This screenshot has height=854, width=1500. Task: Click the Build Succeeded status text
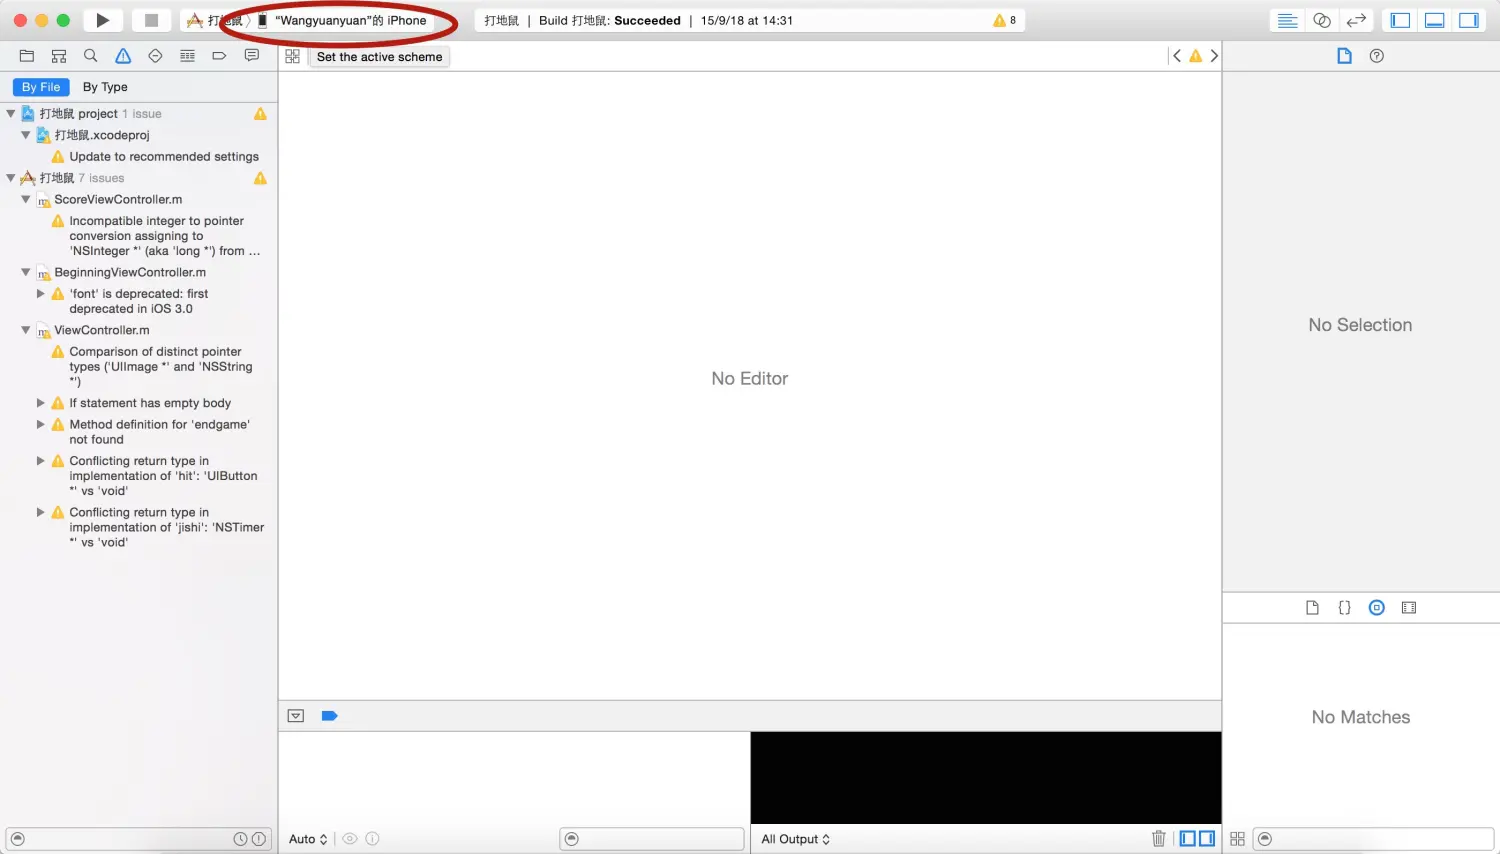click(x=610, y=20)
